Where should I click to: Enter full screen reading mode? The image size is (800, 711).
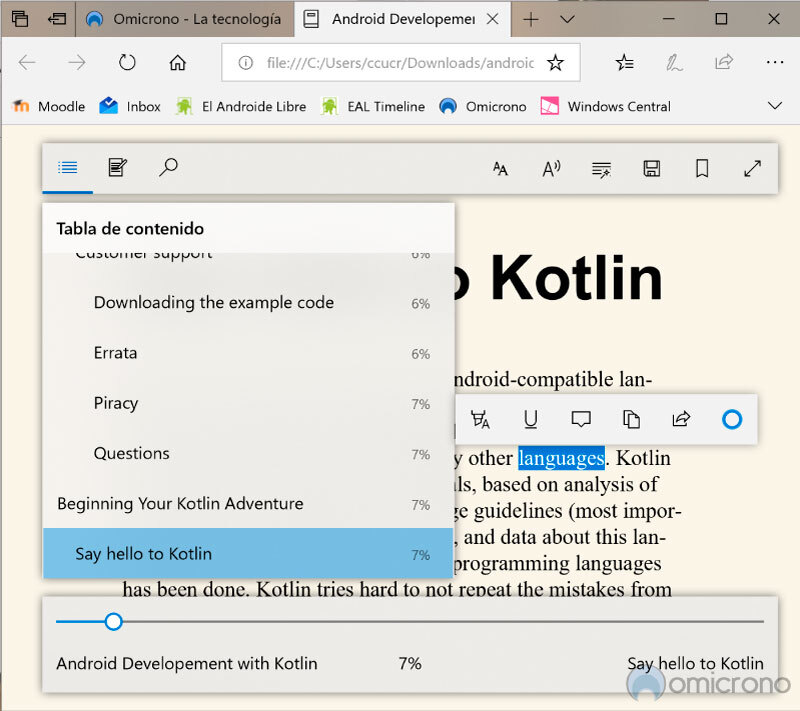point(753,168)
